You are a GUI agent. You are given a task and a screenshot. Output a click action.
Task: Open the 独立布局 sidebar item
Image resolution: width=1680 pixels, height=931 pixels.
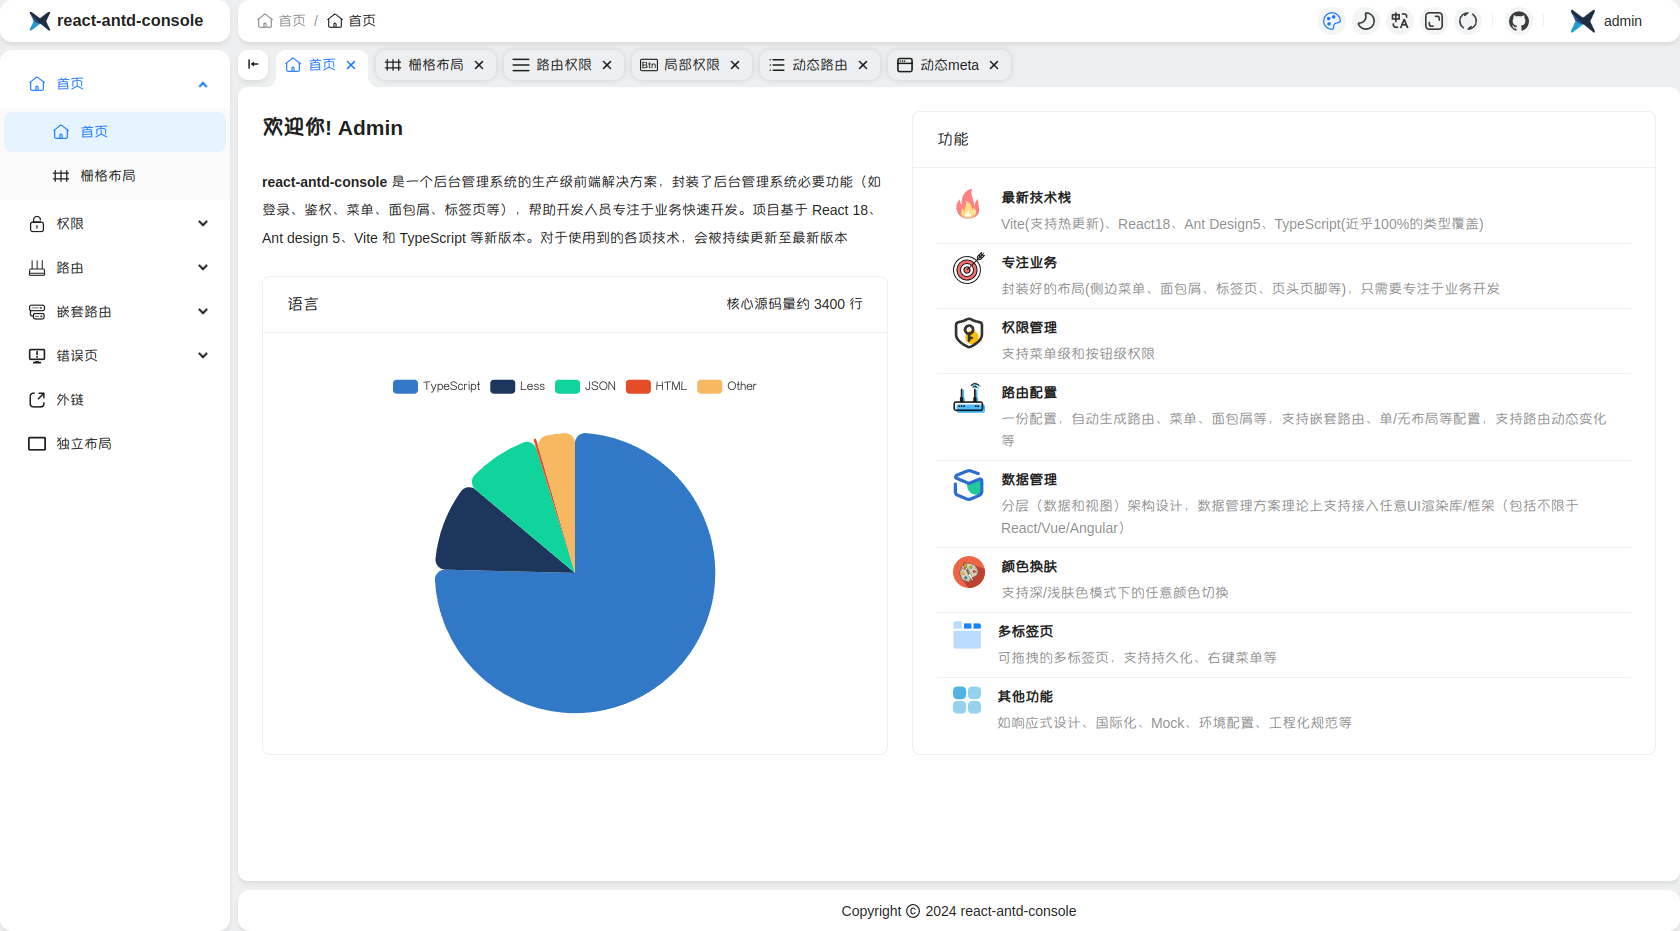click(x=115, y=444)
